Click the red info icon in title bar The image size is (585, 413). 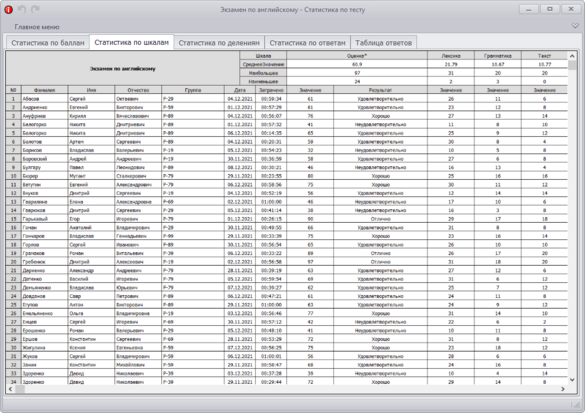pyautogui.click(x=9, y=10)
